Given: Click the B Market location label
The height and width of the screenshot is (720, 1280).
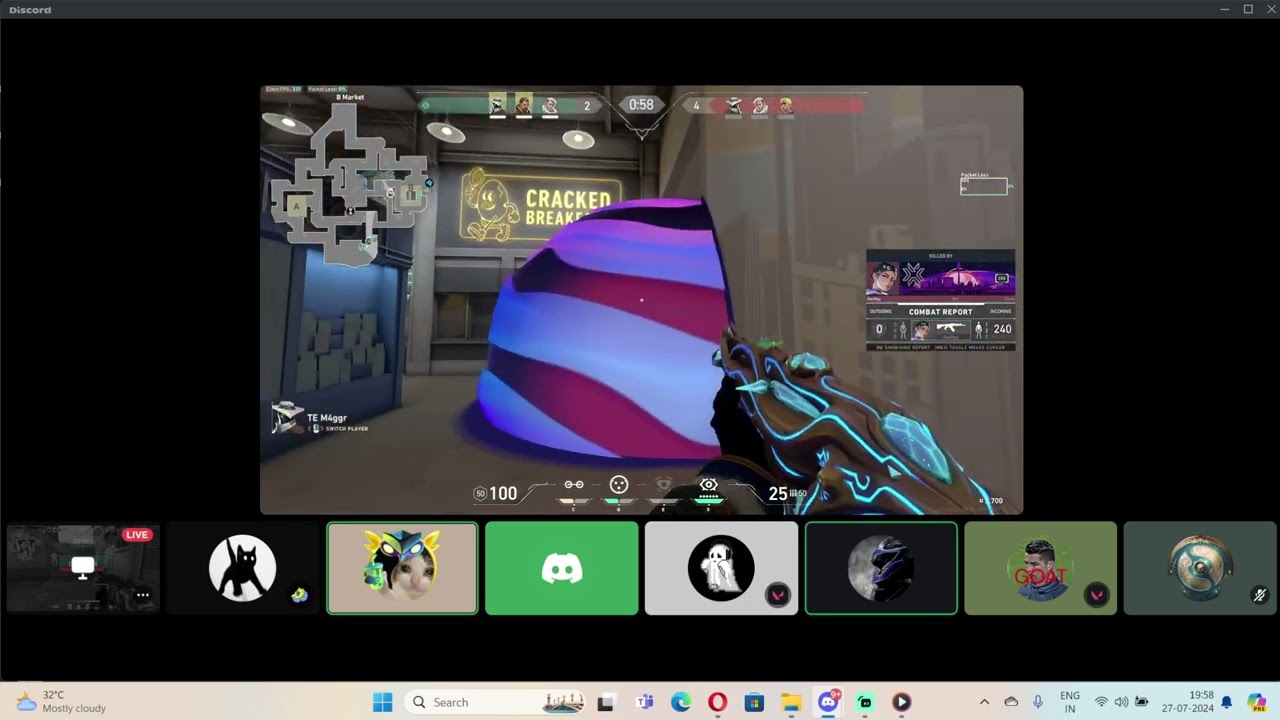Looking at the screenshot, I should click(x=350, y=97).
